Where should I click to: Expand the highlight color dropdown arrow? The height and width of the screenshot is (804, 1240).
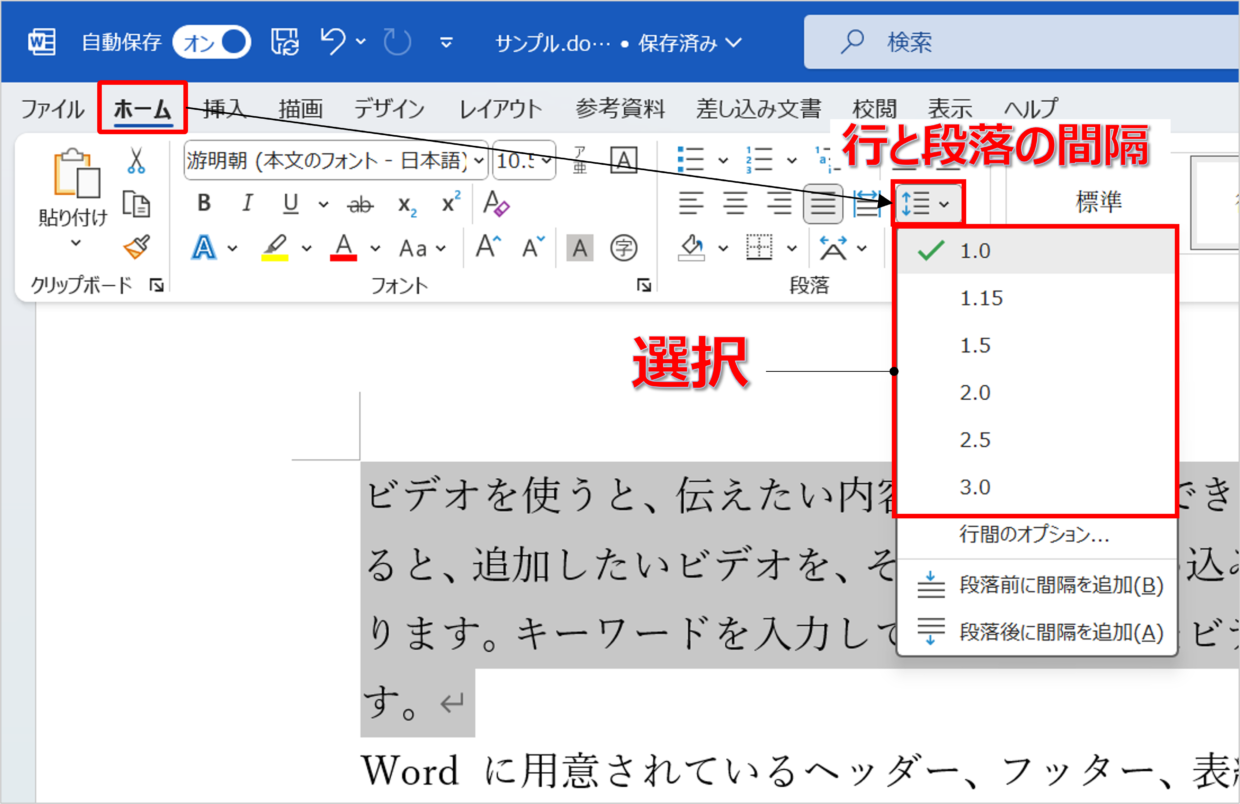click(x=306, y=248)
